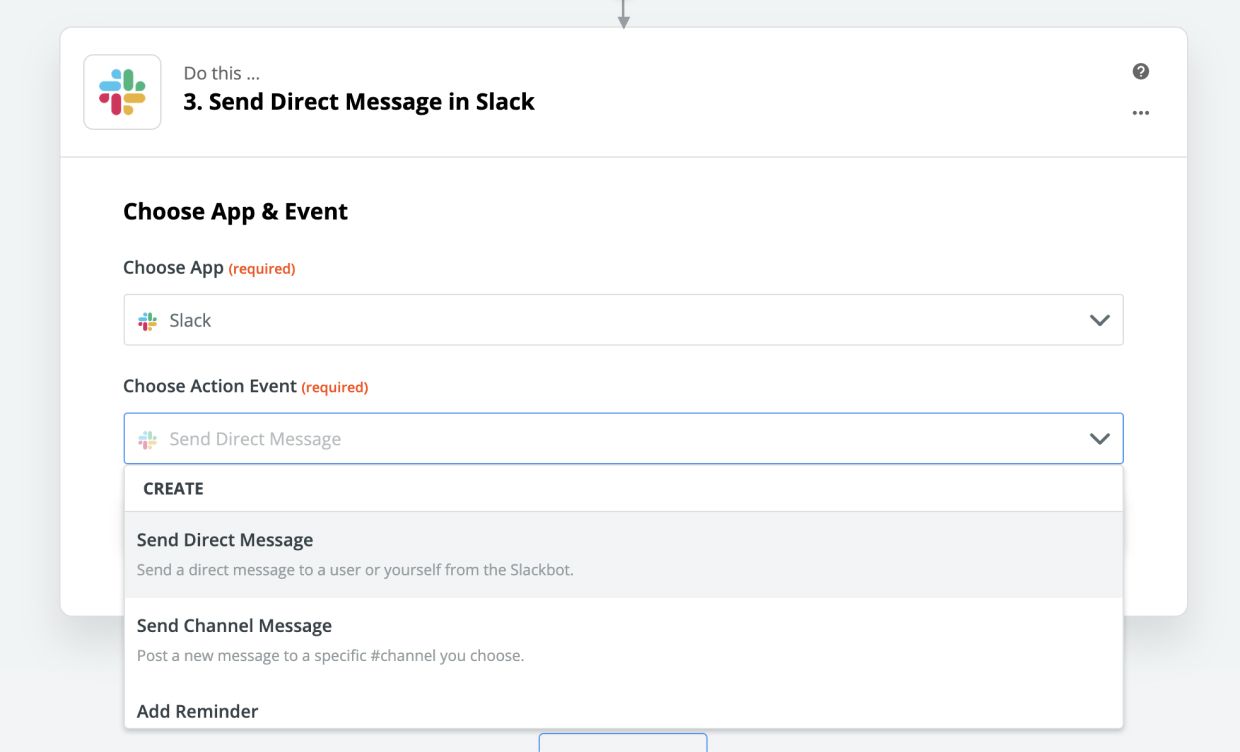1240x752 pixels.
Task: Click the 'Choose Action Event' label
Action: click(x=210, y=386)
